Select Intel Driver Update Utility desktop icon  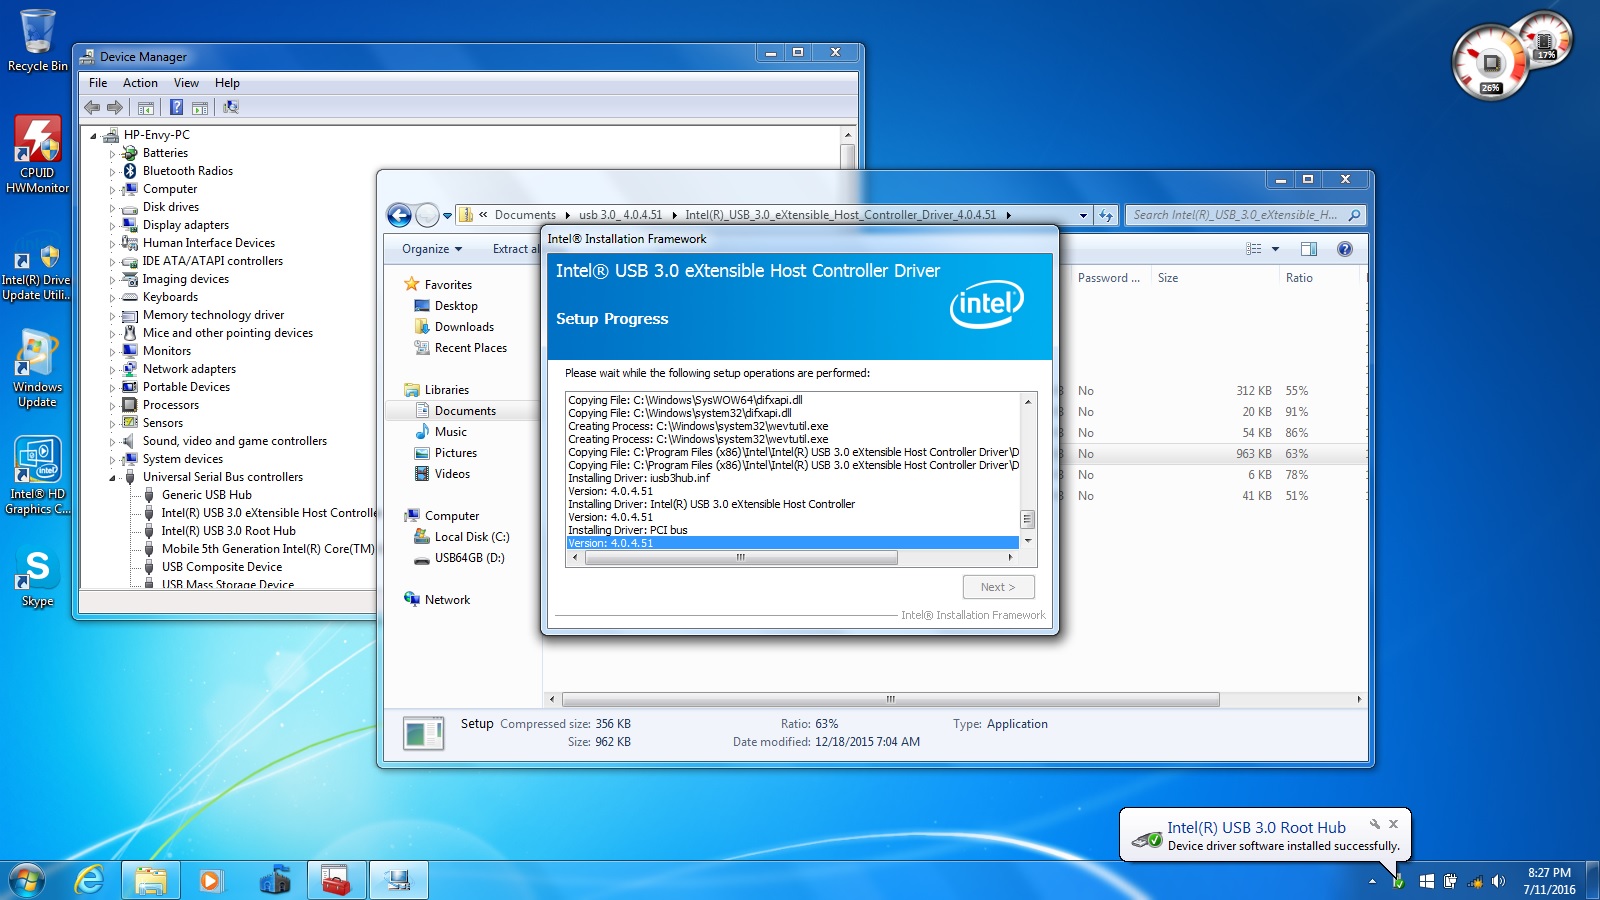36,270
